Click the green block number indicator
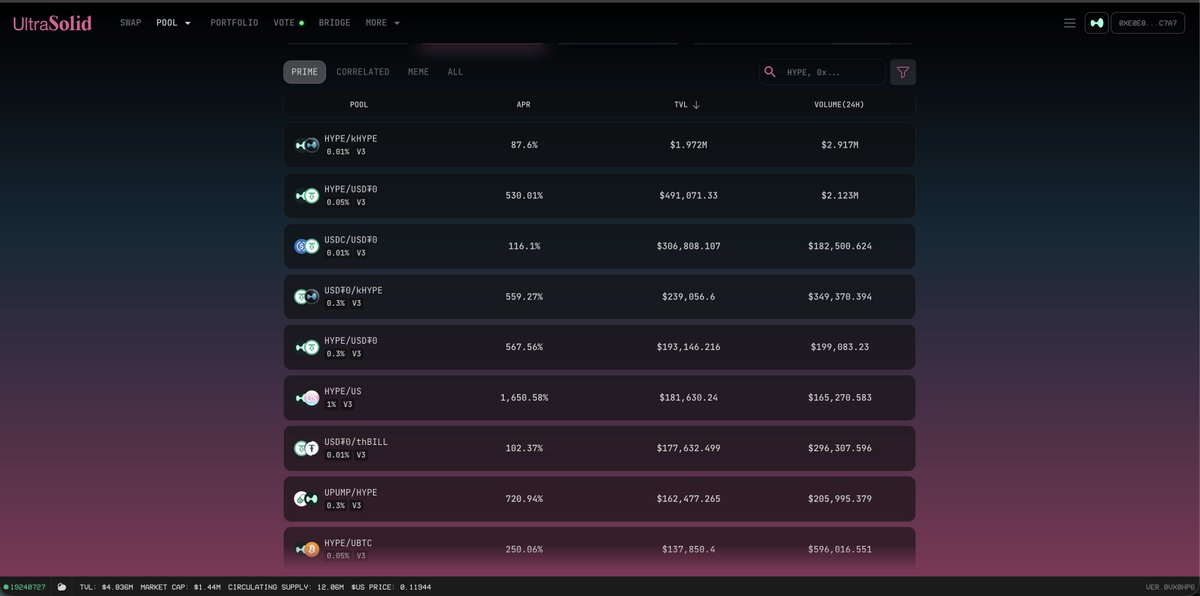 pos(25,587)
